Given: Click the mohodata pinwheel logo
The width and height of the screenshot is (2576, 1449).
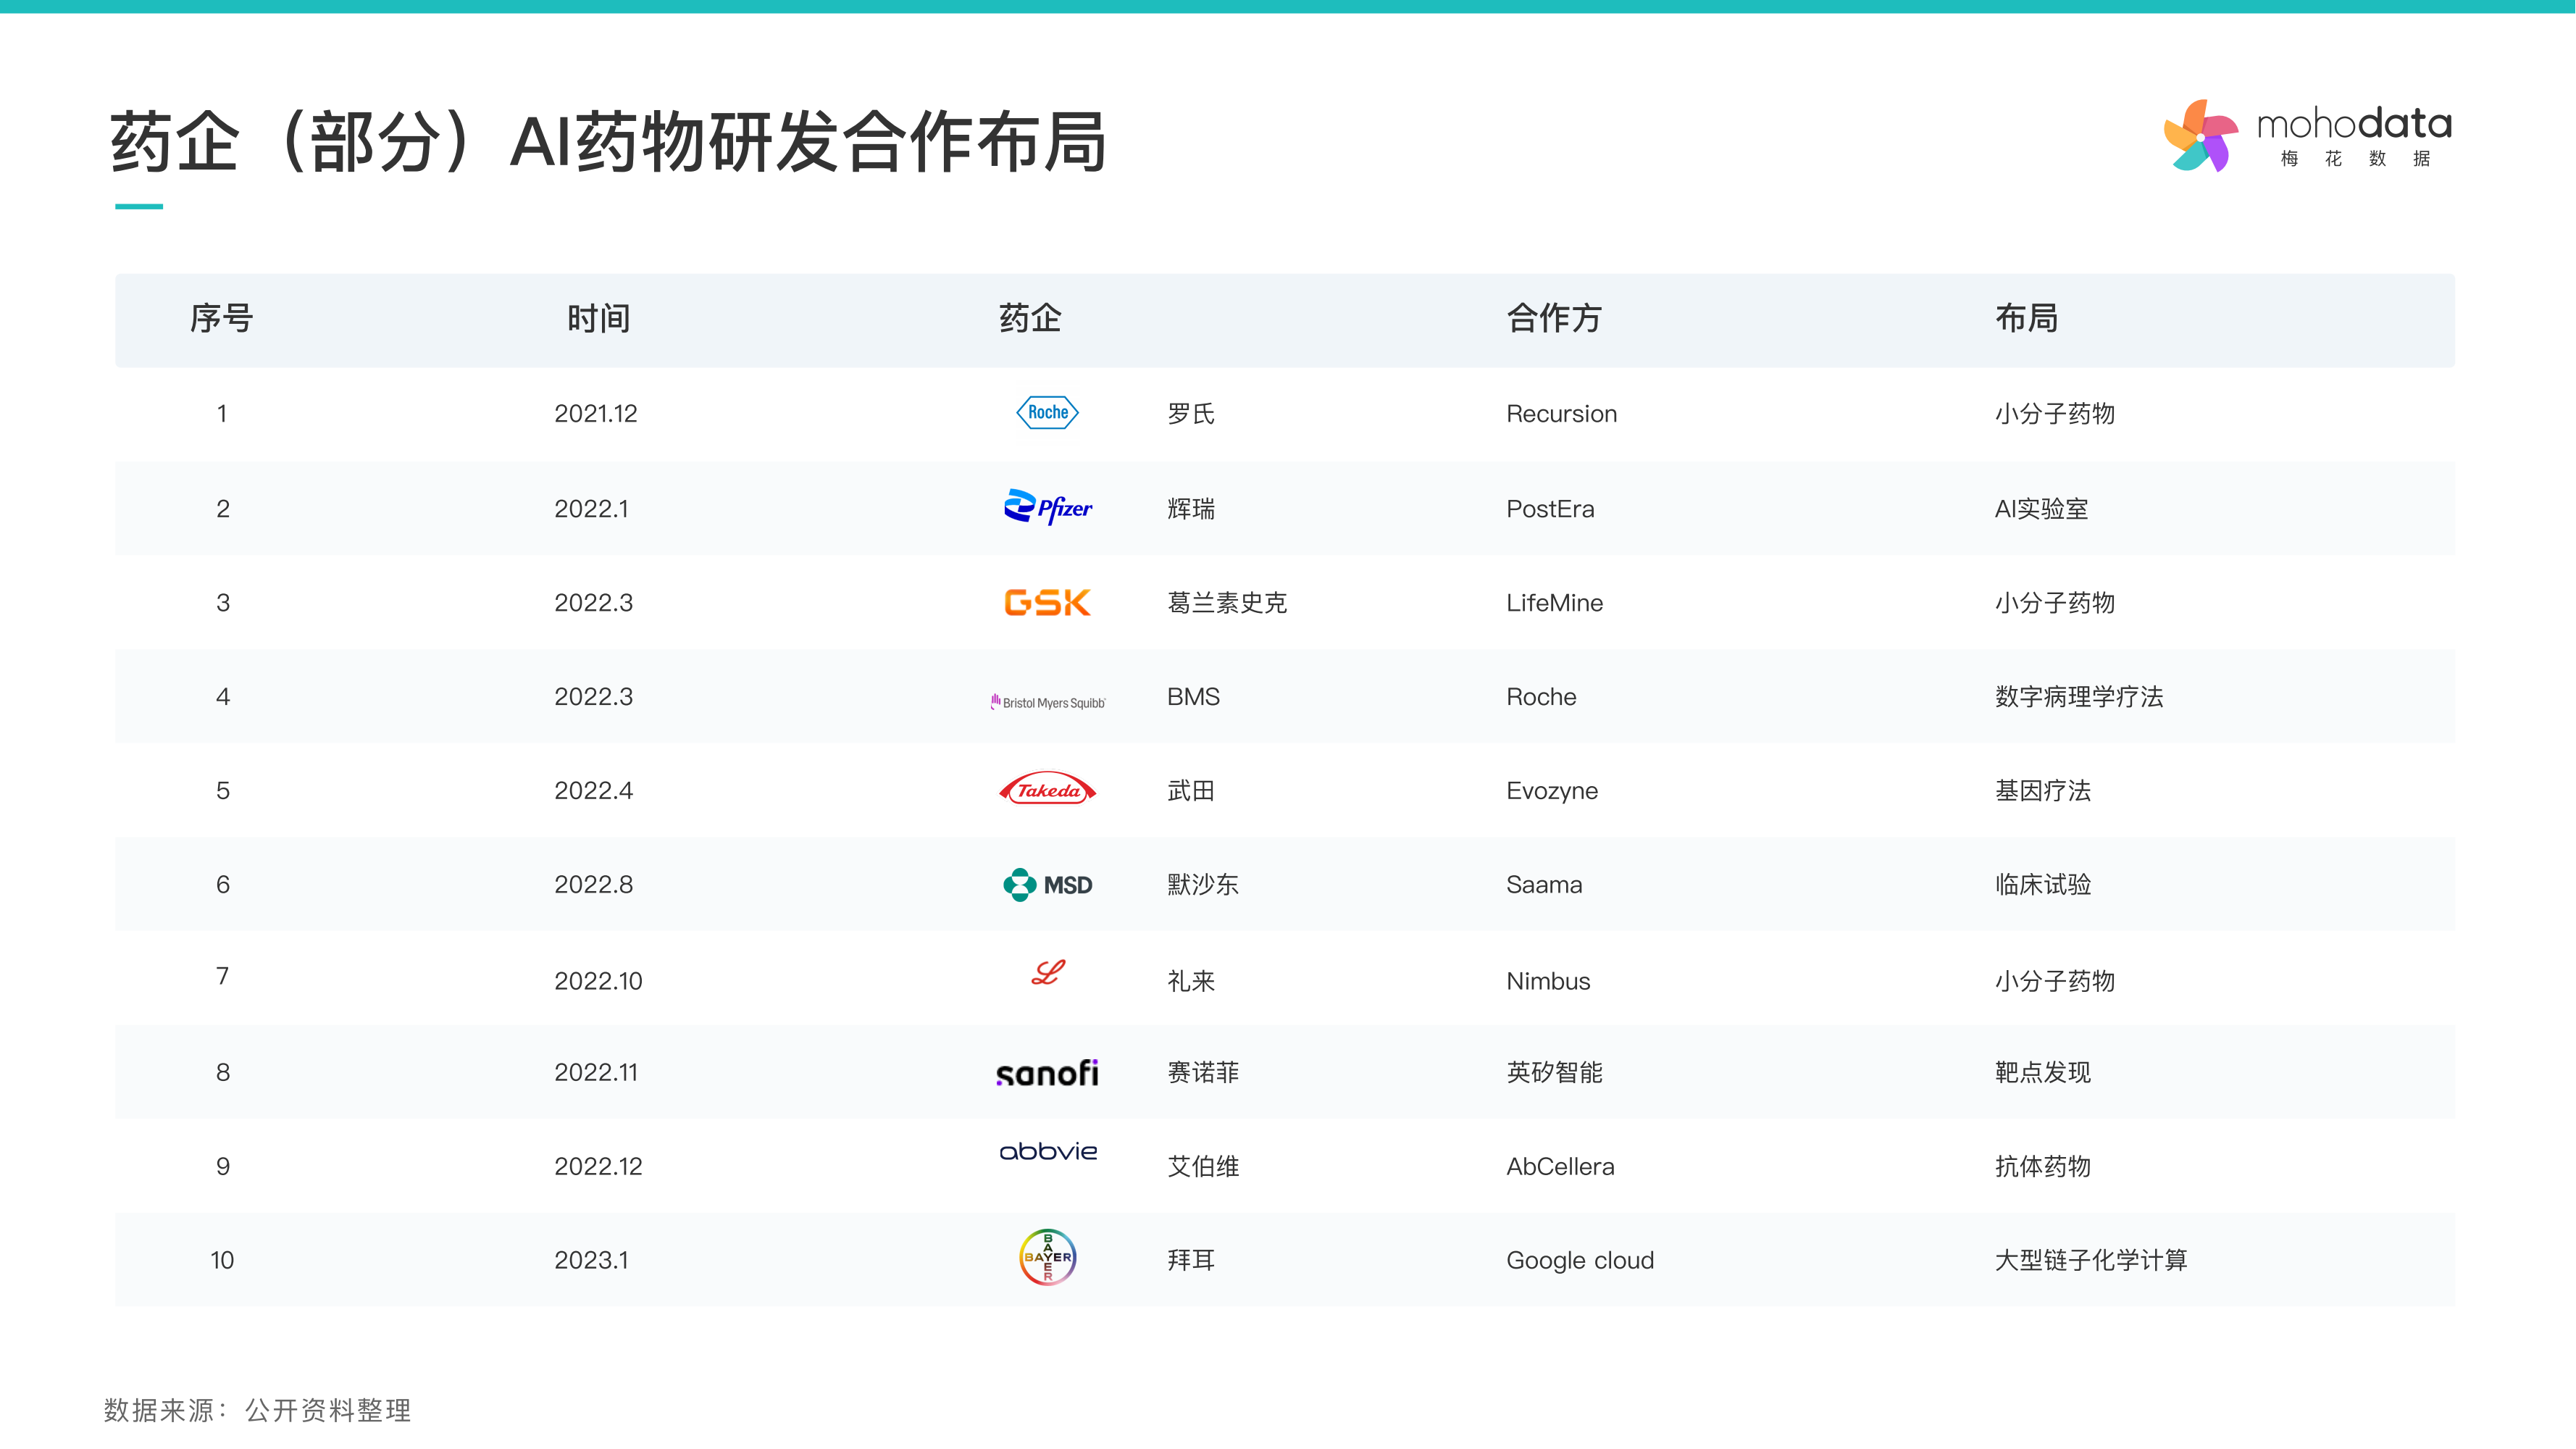Looking at the screenshot, I should pyautogui.click(x=2200, y=136).
